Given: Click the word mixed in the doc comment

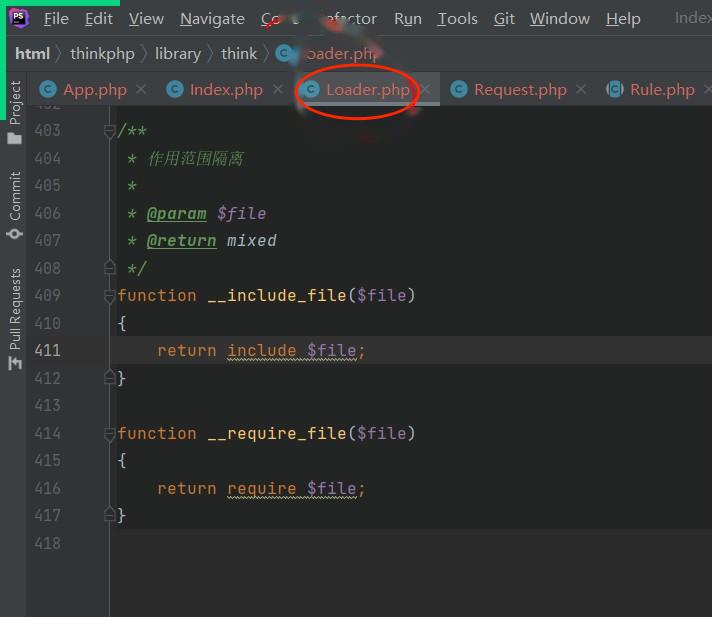Looking at the screenshot, I should click(x=252, y=241).
